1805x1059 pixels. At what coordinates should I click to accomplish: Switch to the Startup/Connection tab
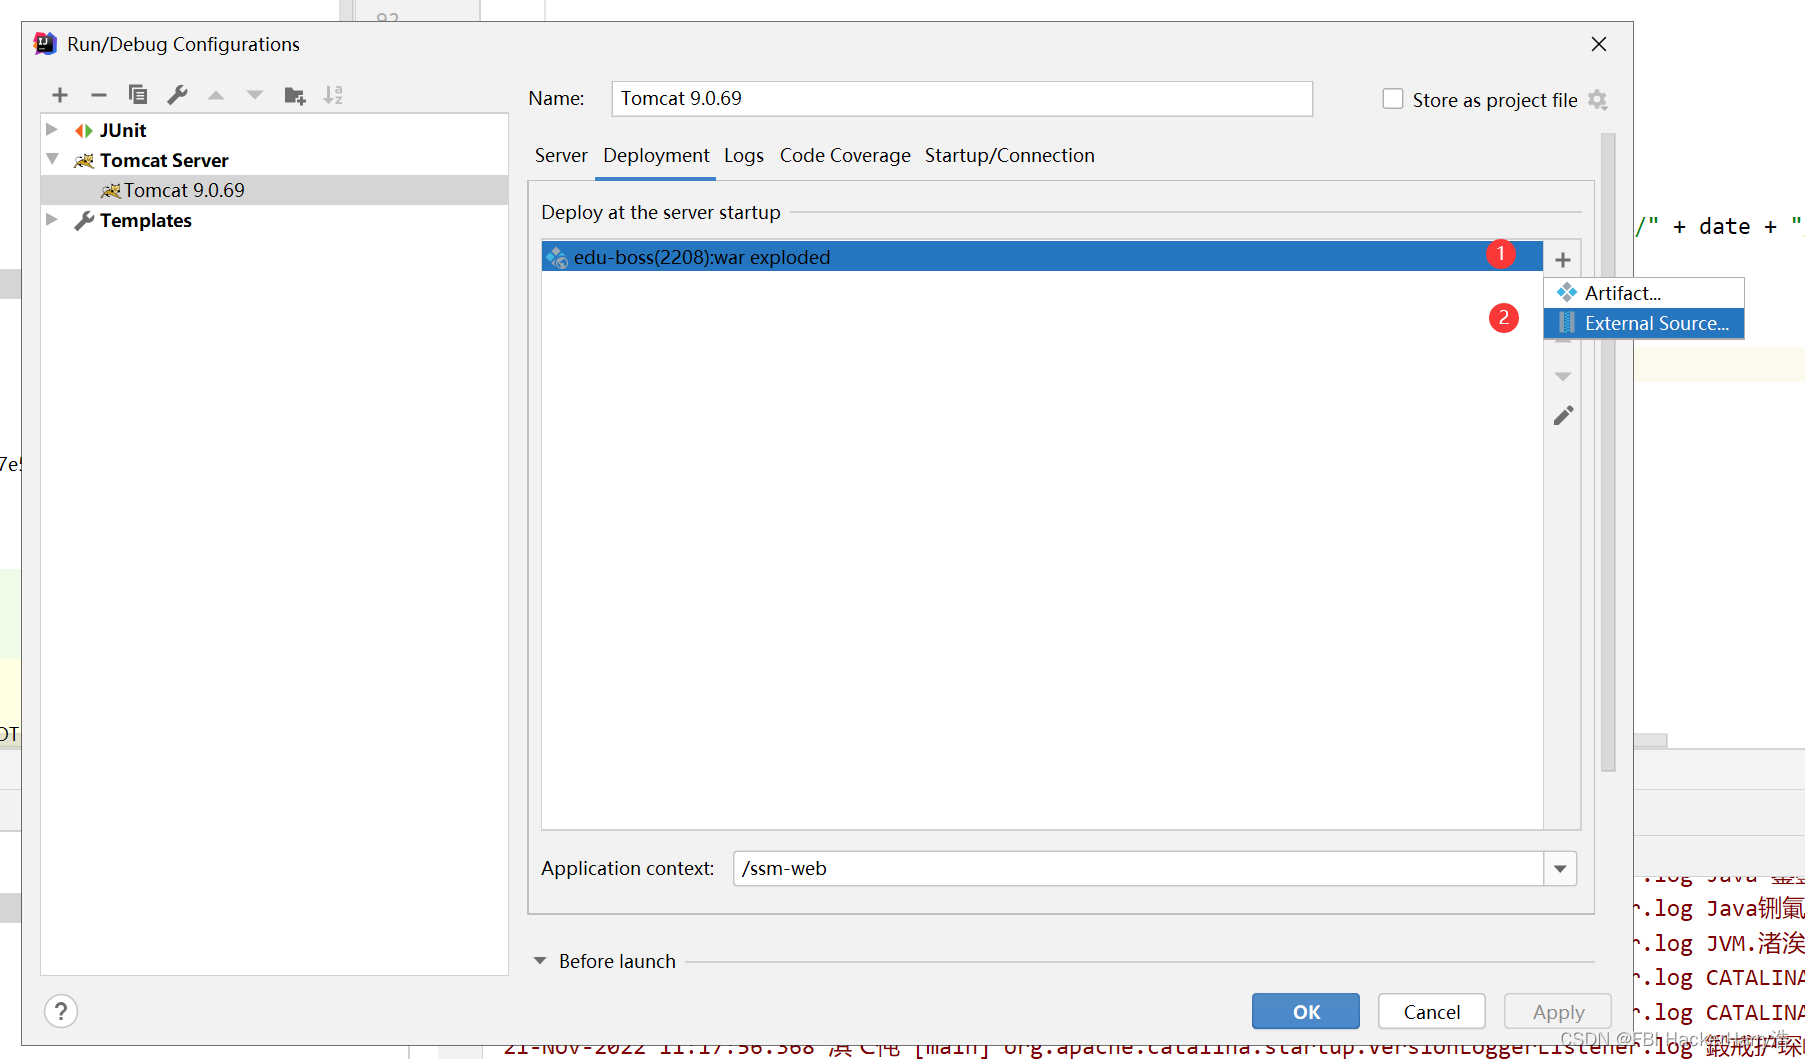(x=1010, y=156)
